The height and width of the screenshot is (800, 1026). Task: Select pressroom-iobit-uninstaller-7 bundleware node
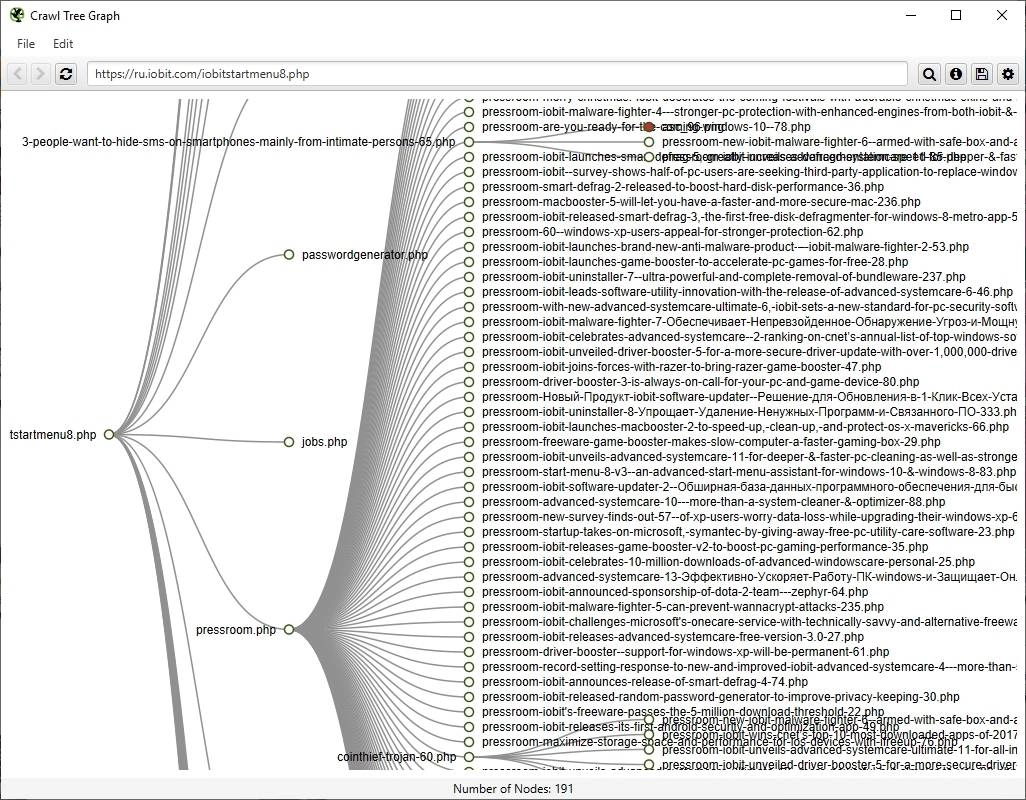pyautogui.click(x=469, y=277)
